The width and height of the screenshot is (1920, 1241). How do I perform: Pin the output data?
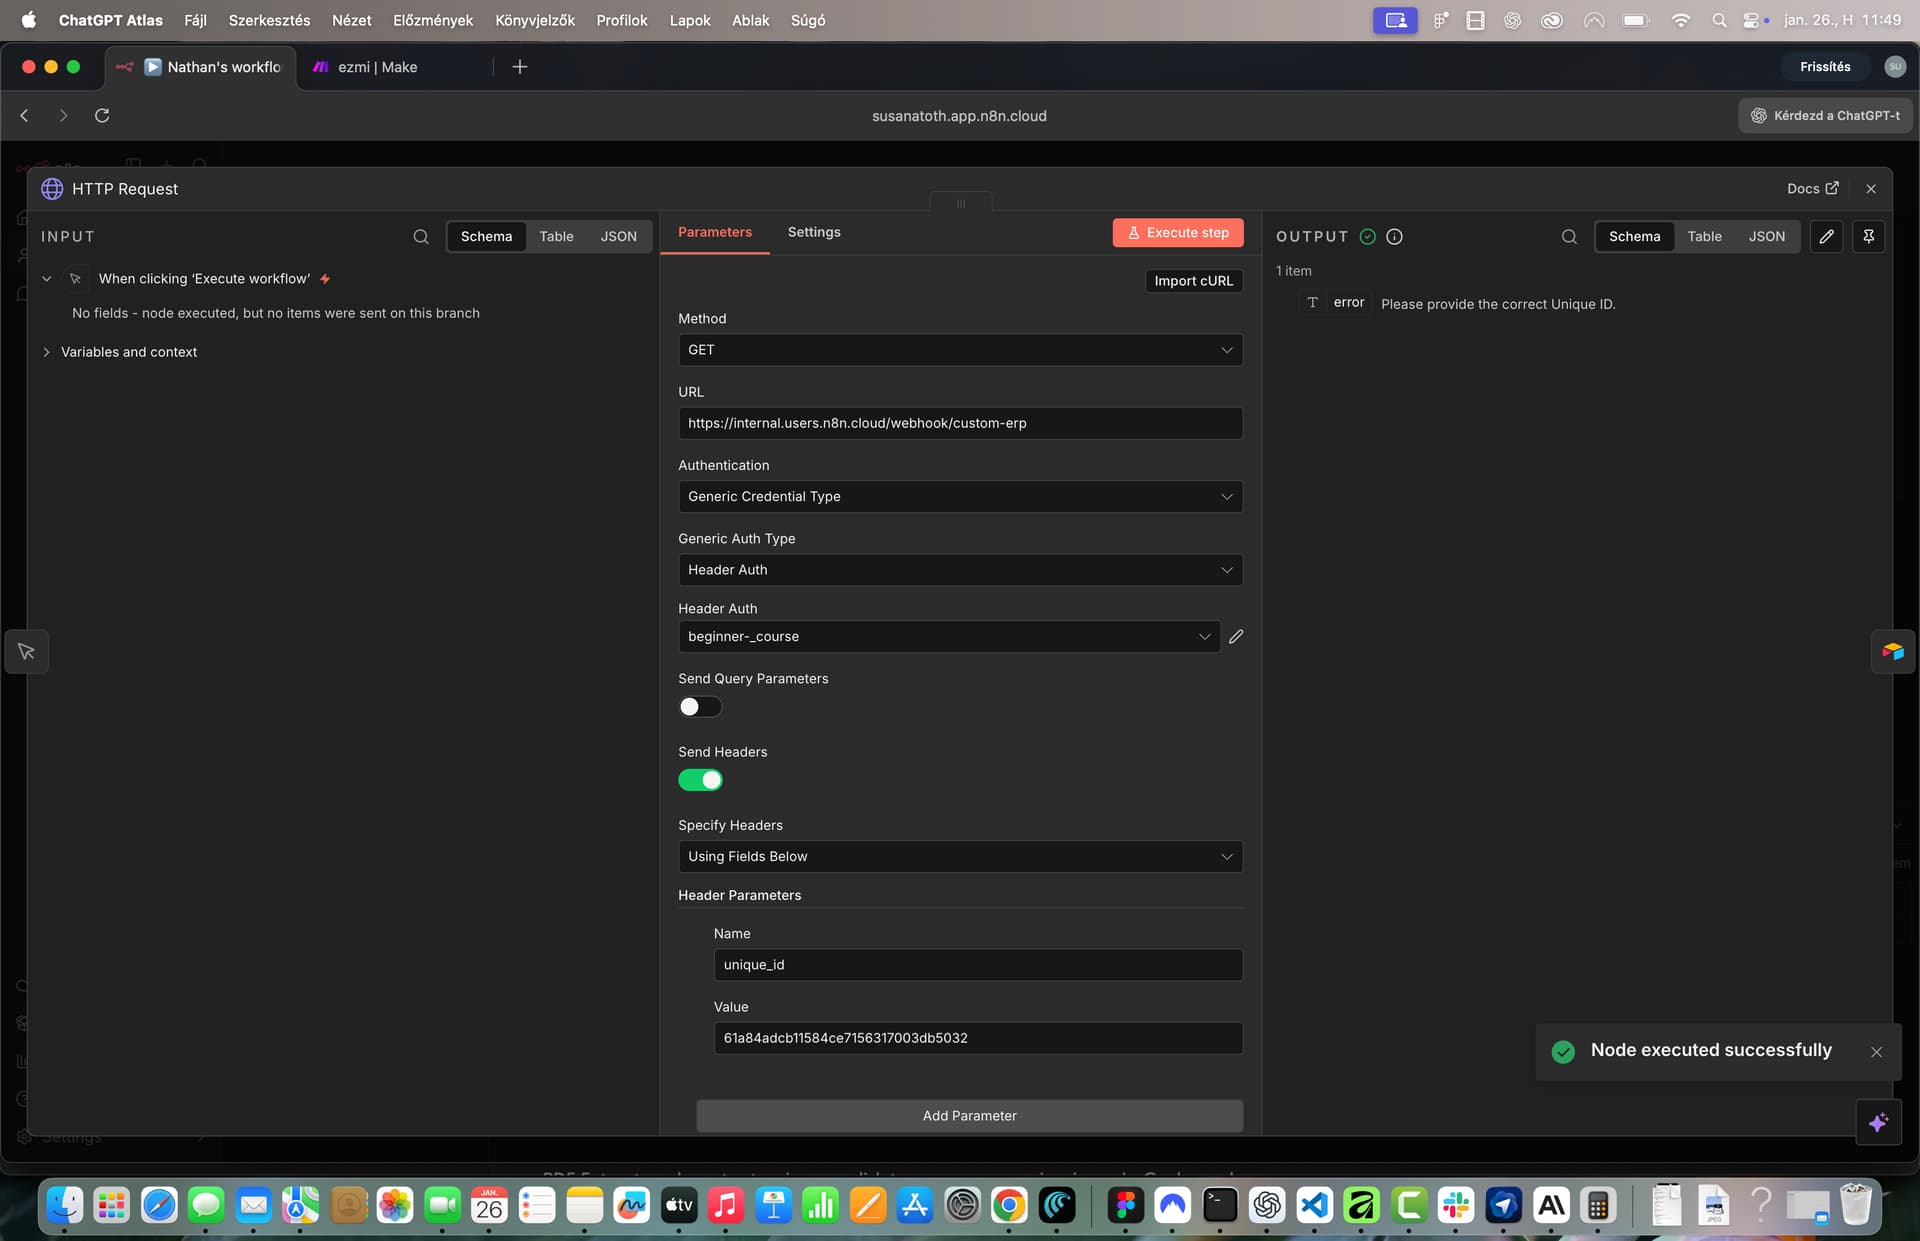point(1868,237)
